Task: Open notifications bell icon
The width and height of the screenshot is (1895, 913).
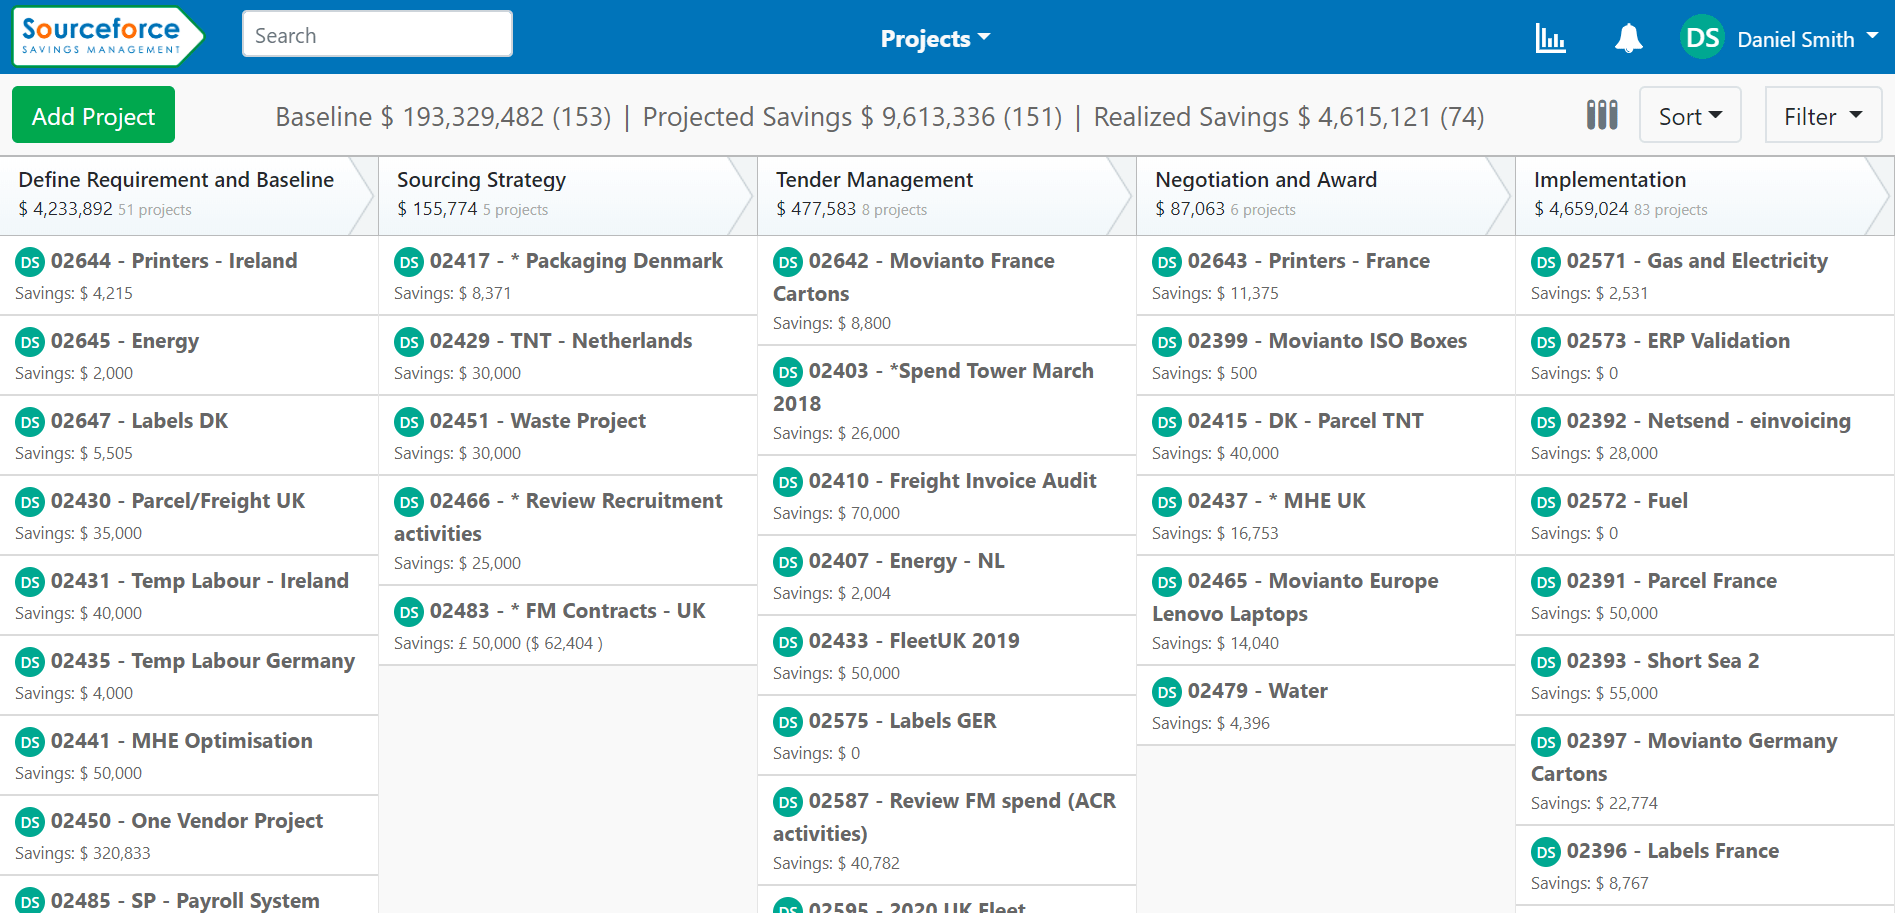Action: (1628, 39)
